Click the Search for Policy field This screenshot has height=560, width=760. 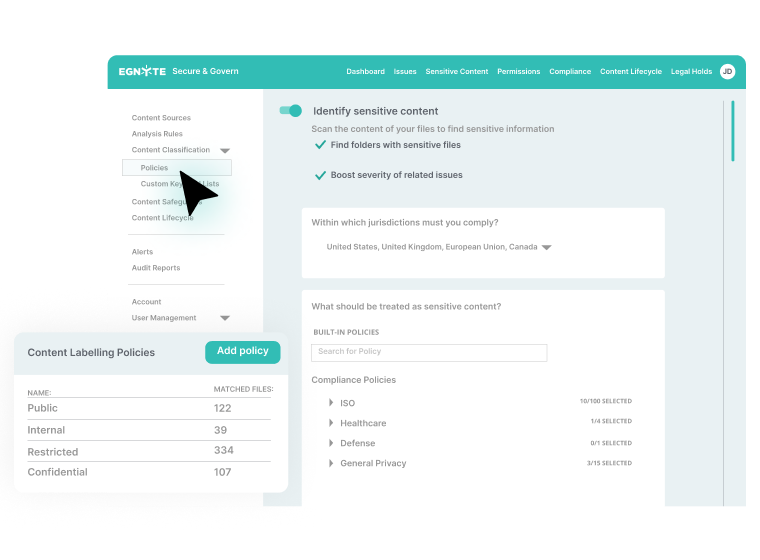pyautogui.click(x=429, y=352)
